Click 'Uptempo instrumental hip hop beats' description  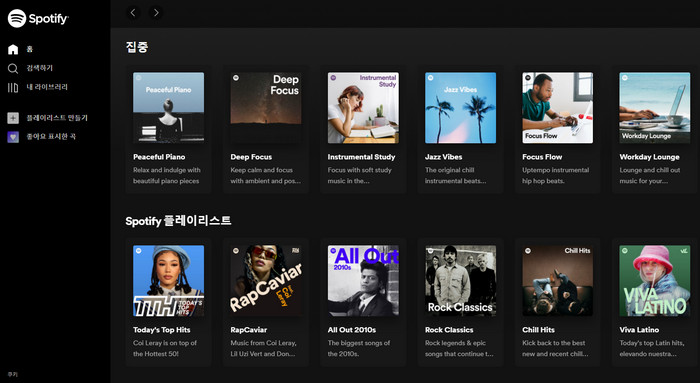pos(555,175)
